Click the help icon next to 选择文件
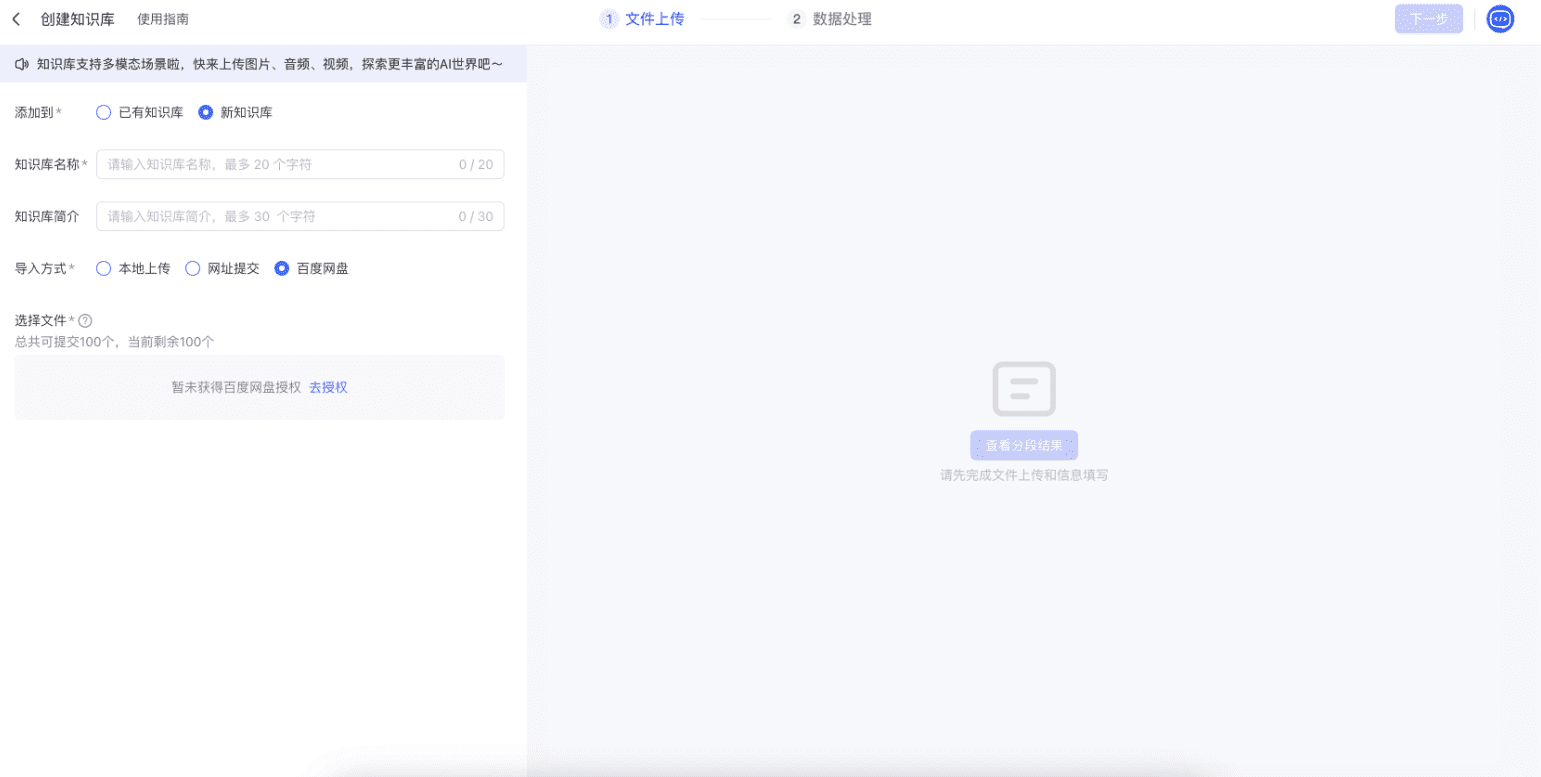The image size is (1541, 777). pyautogui.click(x=85, y=321)
